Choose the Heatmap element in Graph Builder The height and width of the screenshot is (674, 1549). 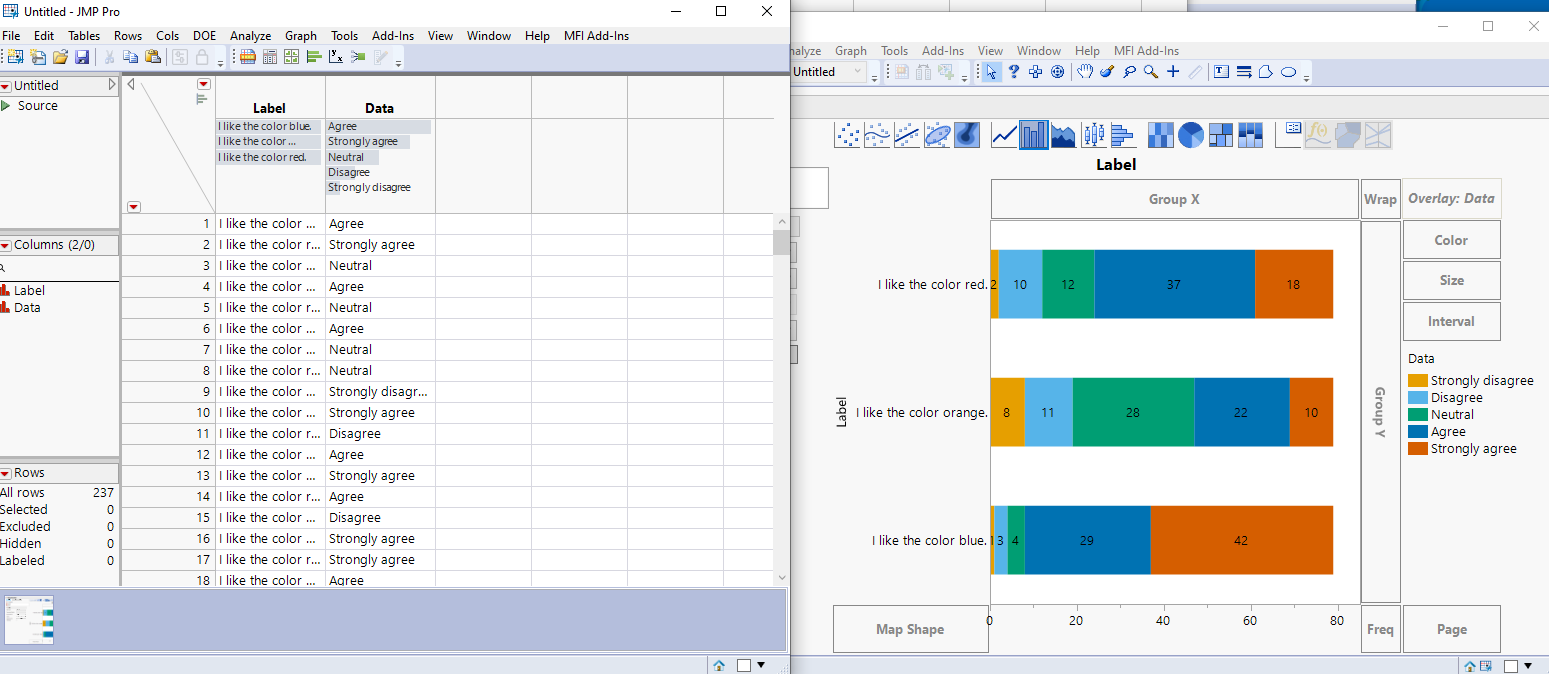[x=1160, y=134]
